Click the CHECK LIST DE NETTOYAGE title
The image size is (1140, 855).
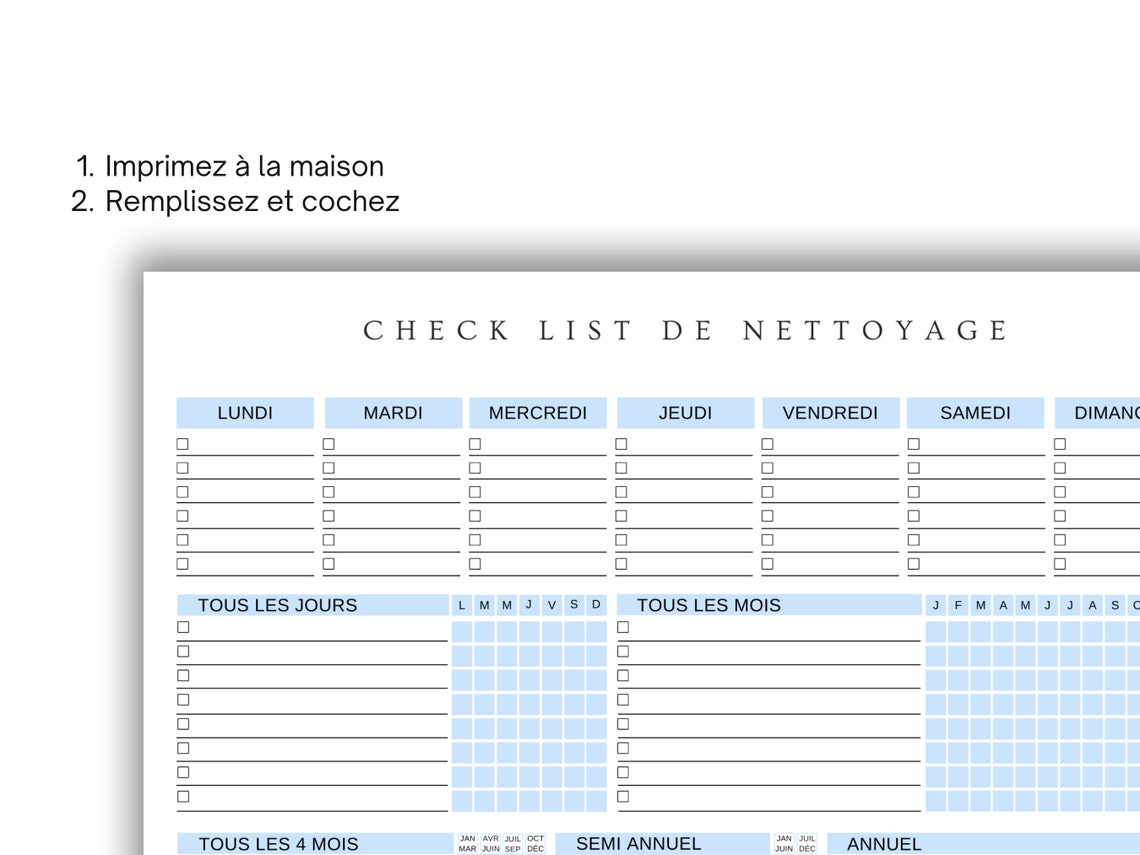tap(686, 330)
